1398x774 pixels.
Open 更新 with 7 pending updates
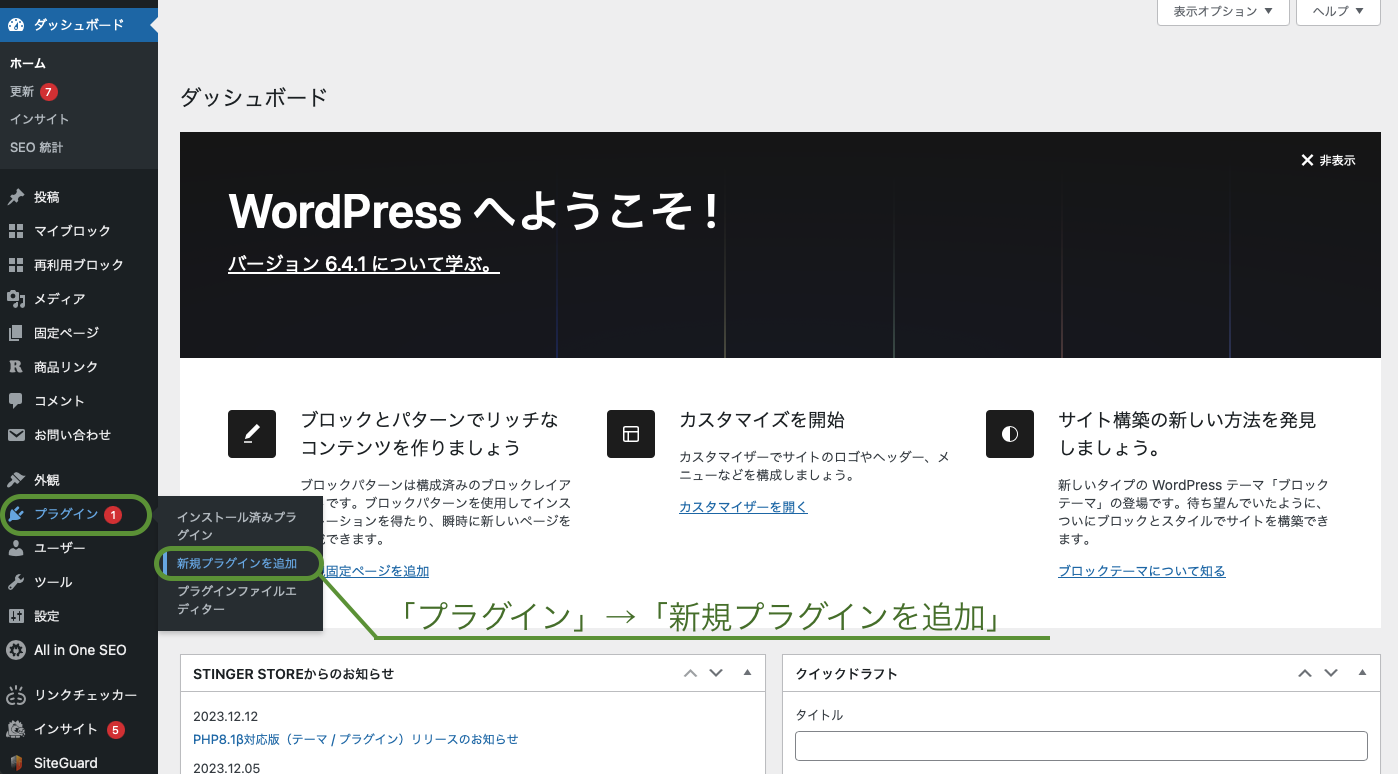(x=34, y=91)
